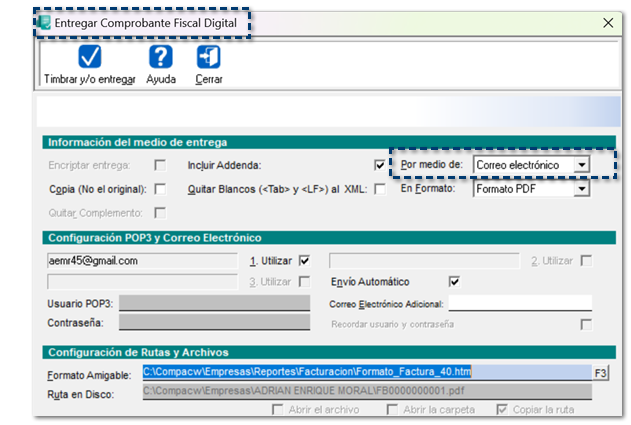Click the Correo Electrónico Adicional input field

tap(519, 303)
